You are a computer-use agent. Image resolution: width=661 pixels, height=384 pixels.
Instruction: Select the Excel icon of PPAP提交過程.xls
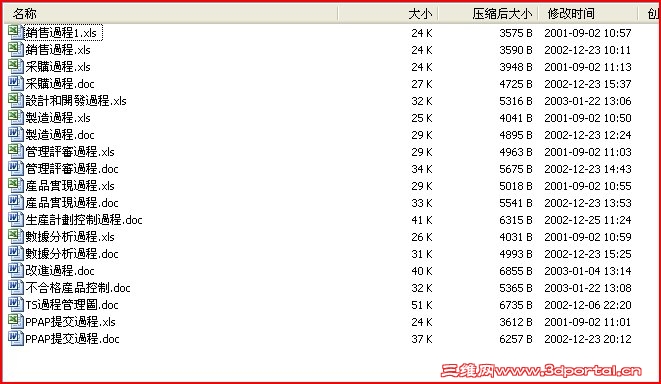coord(16,321)
